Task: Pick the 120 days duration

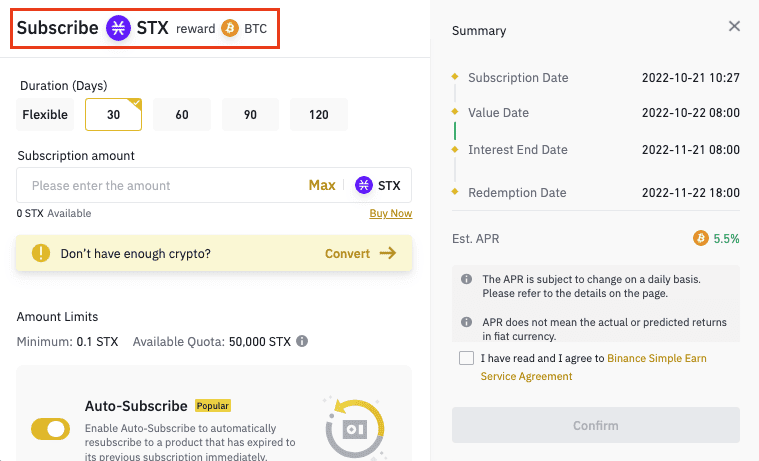Action: click(x=319, y=115)
